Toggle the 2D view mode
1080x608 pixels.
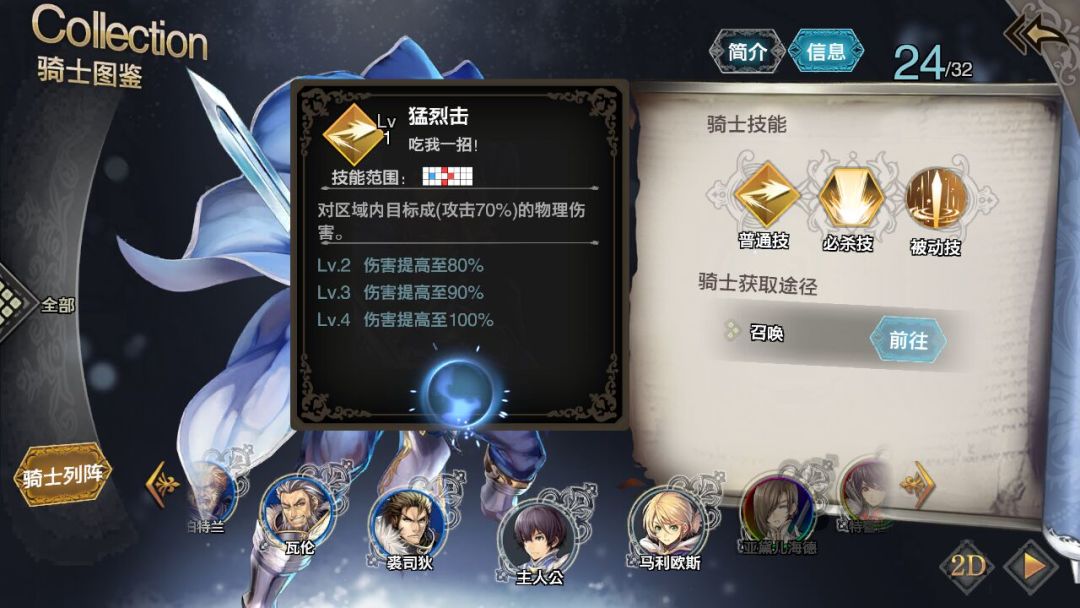[x=968, y=566]
